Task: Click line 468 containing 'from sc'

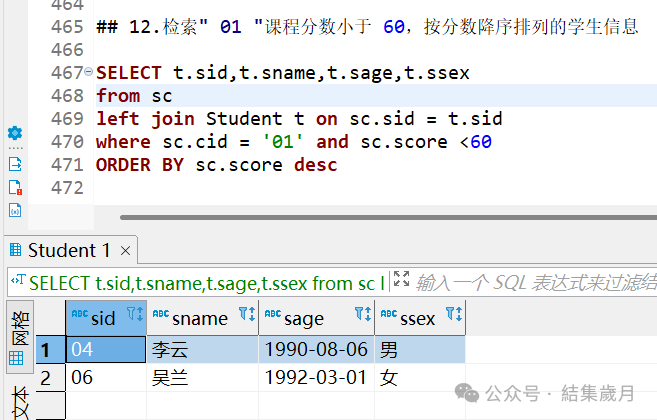Action: coord(376,96)
